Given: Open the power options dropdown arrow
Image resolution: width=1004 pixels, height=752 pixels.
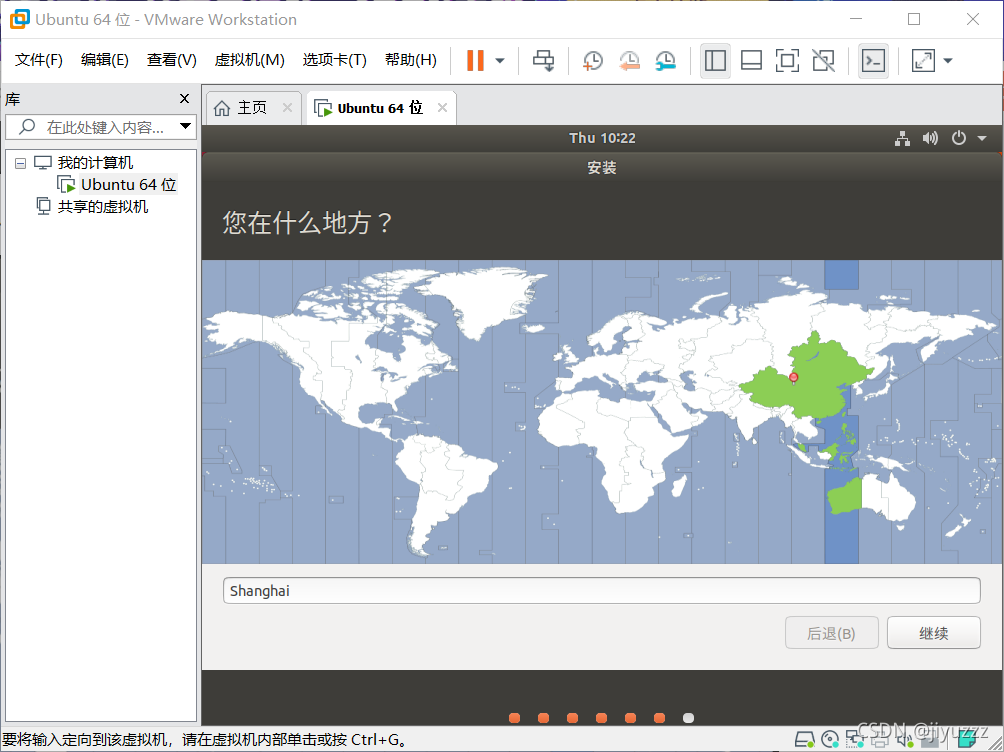Looking at the screenshot, I should pos(500,61).
